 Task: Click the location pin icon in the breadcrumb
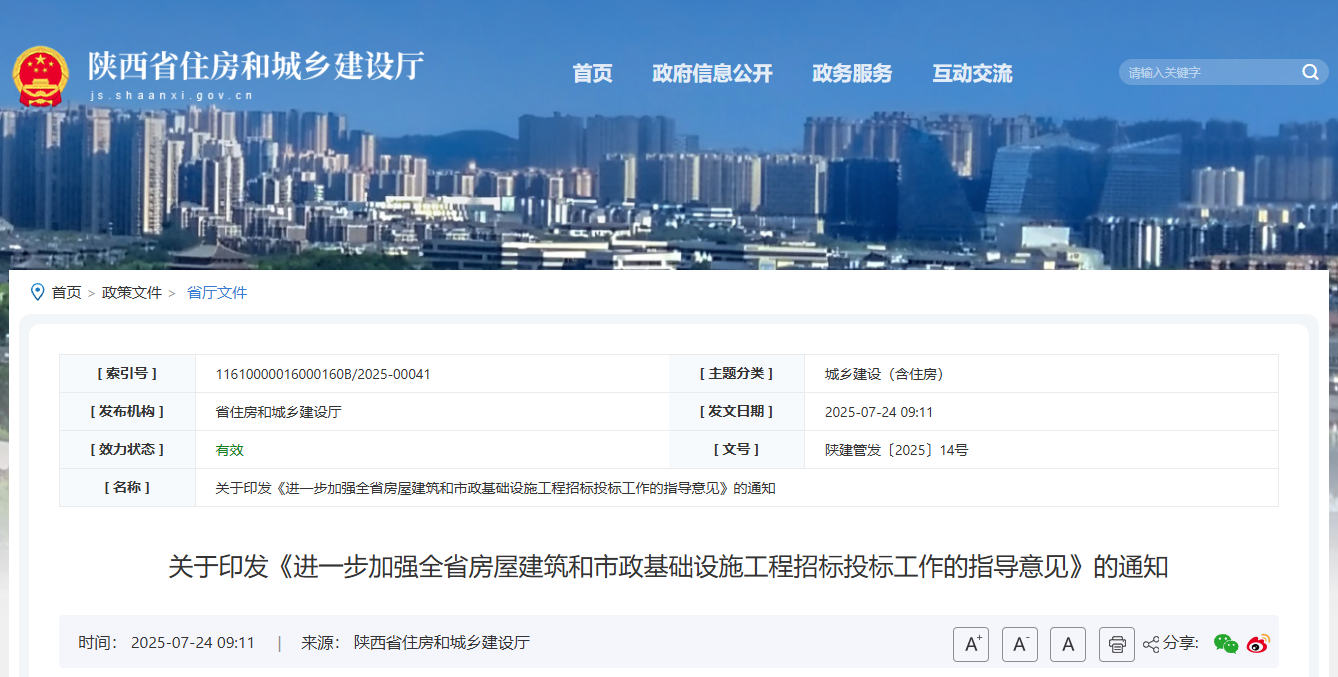36,292
